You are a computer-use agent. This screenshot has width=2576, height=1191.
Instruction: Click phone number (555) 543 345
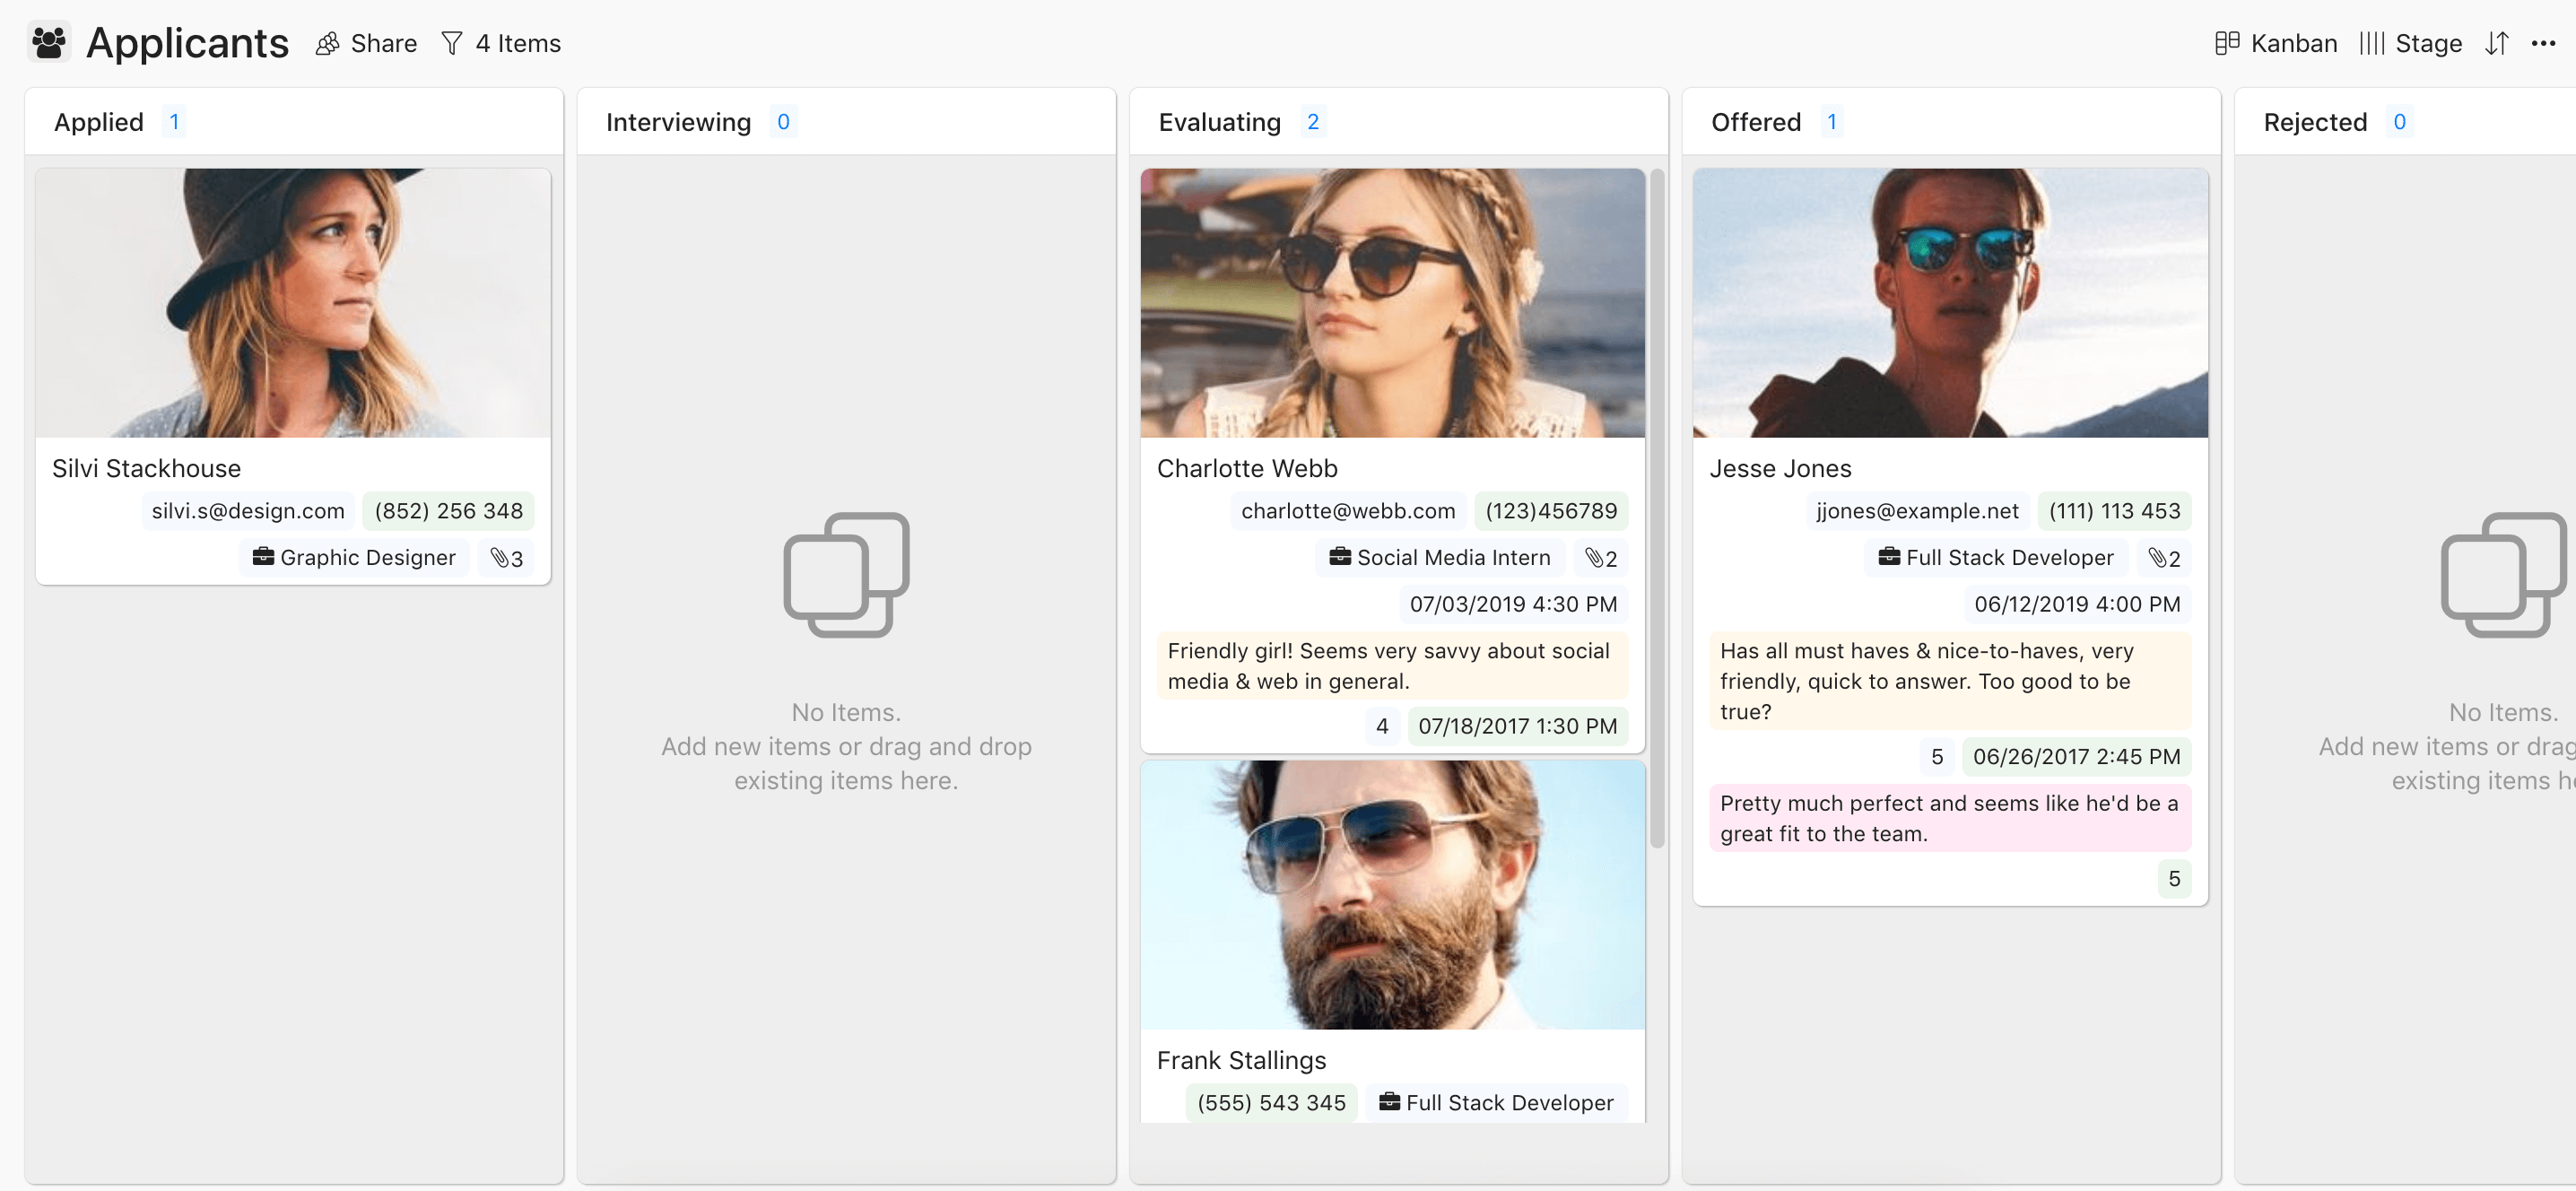point(1271,1102)
